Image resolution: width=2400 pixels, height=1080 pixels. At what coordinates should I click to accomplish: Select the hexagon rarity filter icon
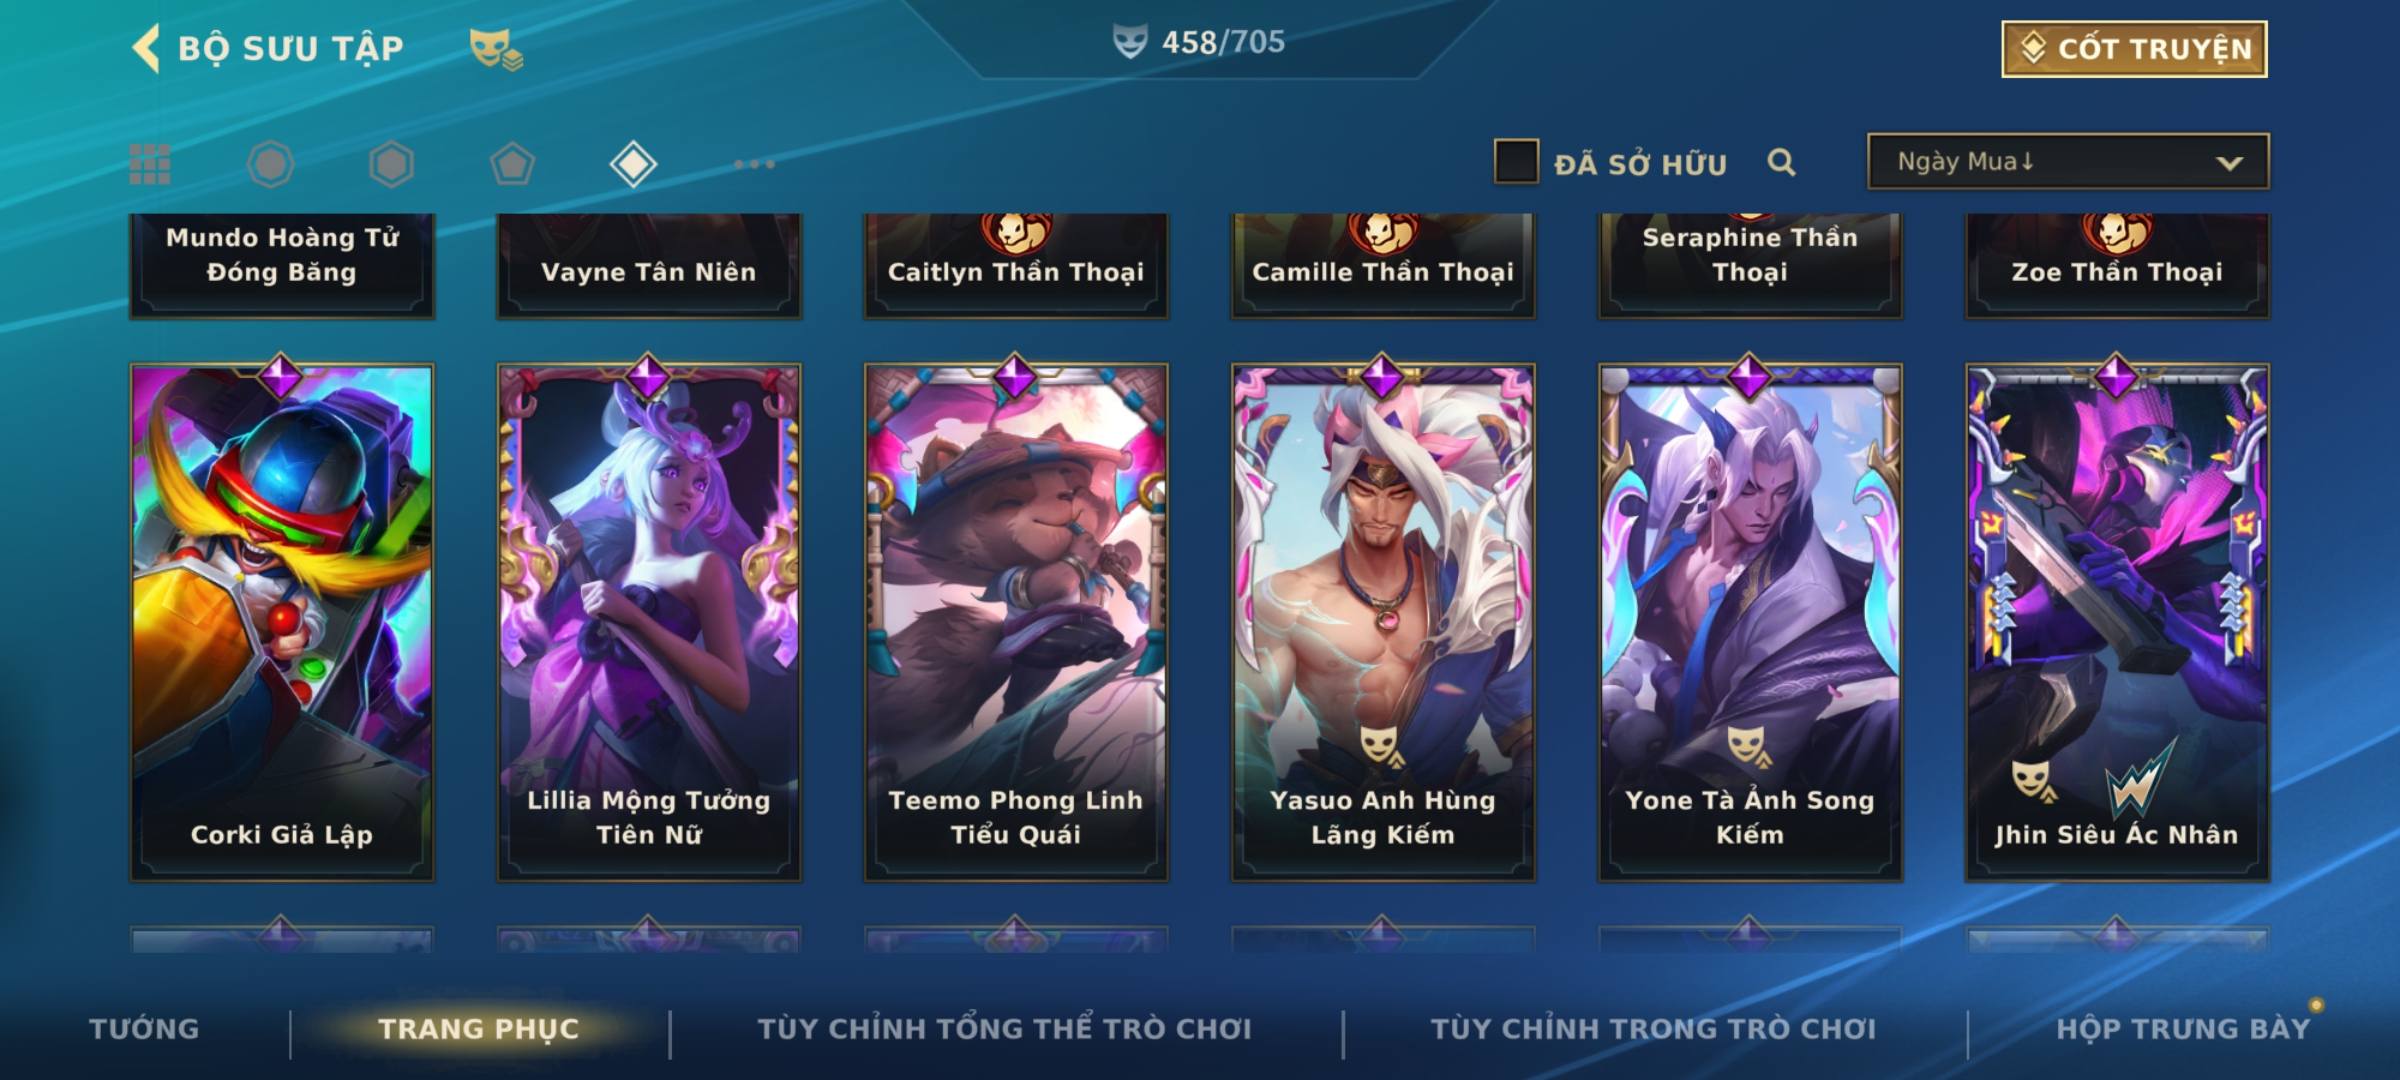pyautogui.click(x=391, y=164)
